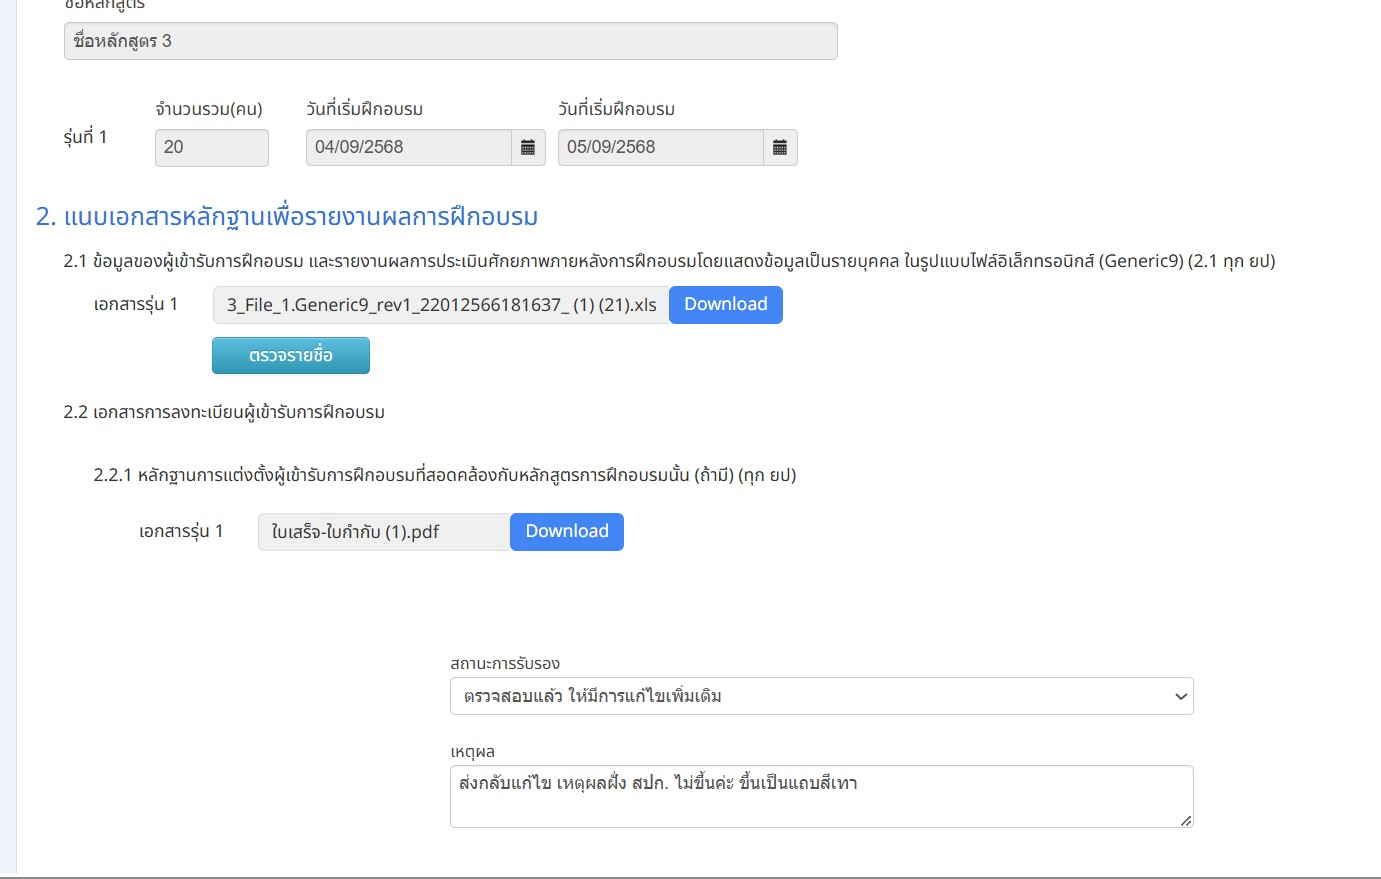Click the จำนวนรวม(คน) label
The width and height of the screenshot is (1381, 879).
[209, 109]
